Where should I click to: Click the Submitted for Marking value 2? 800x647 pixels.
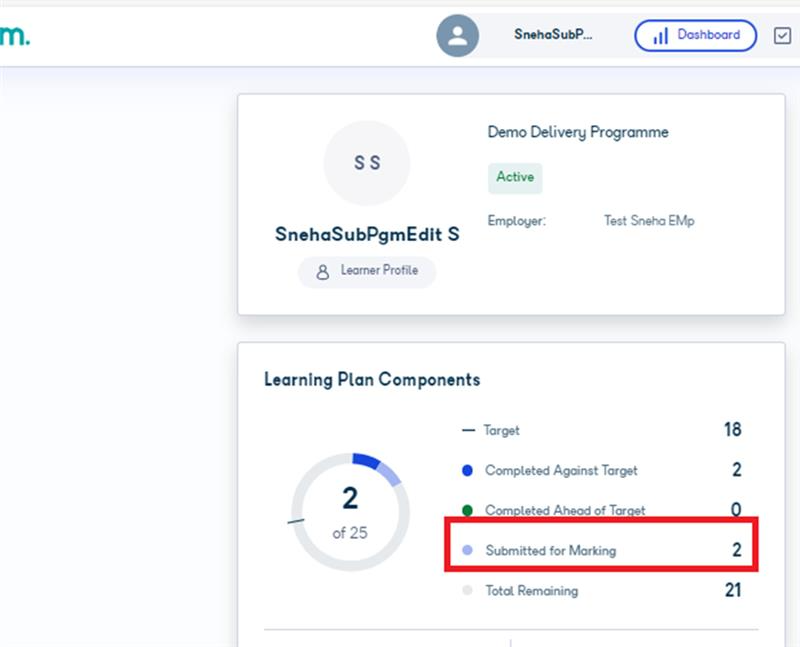click(737, 550)
